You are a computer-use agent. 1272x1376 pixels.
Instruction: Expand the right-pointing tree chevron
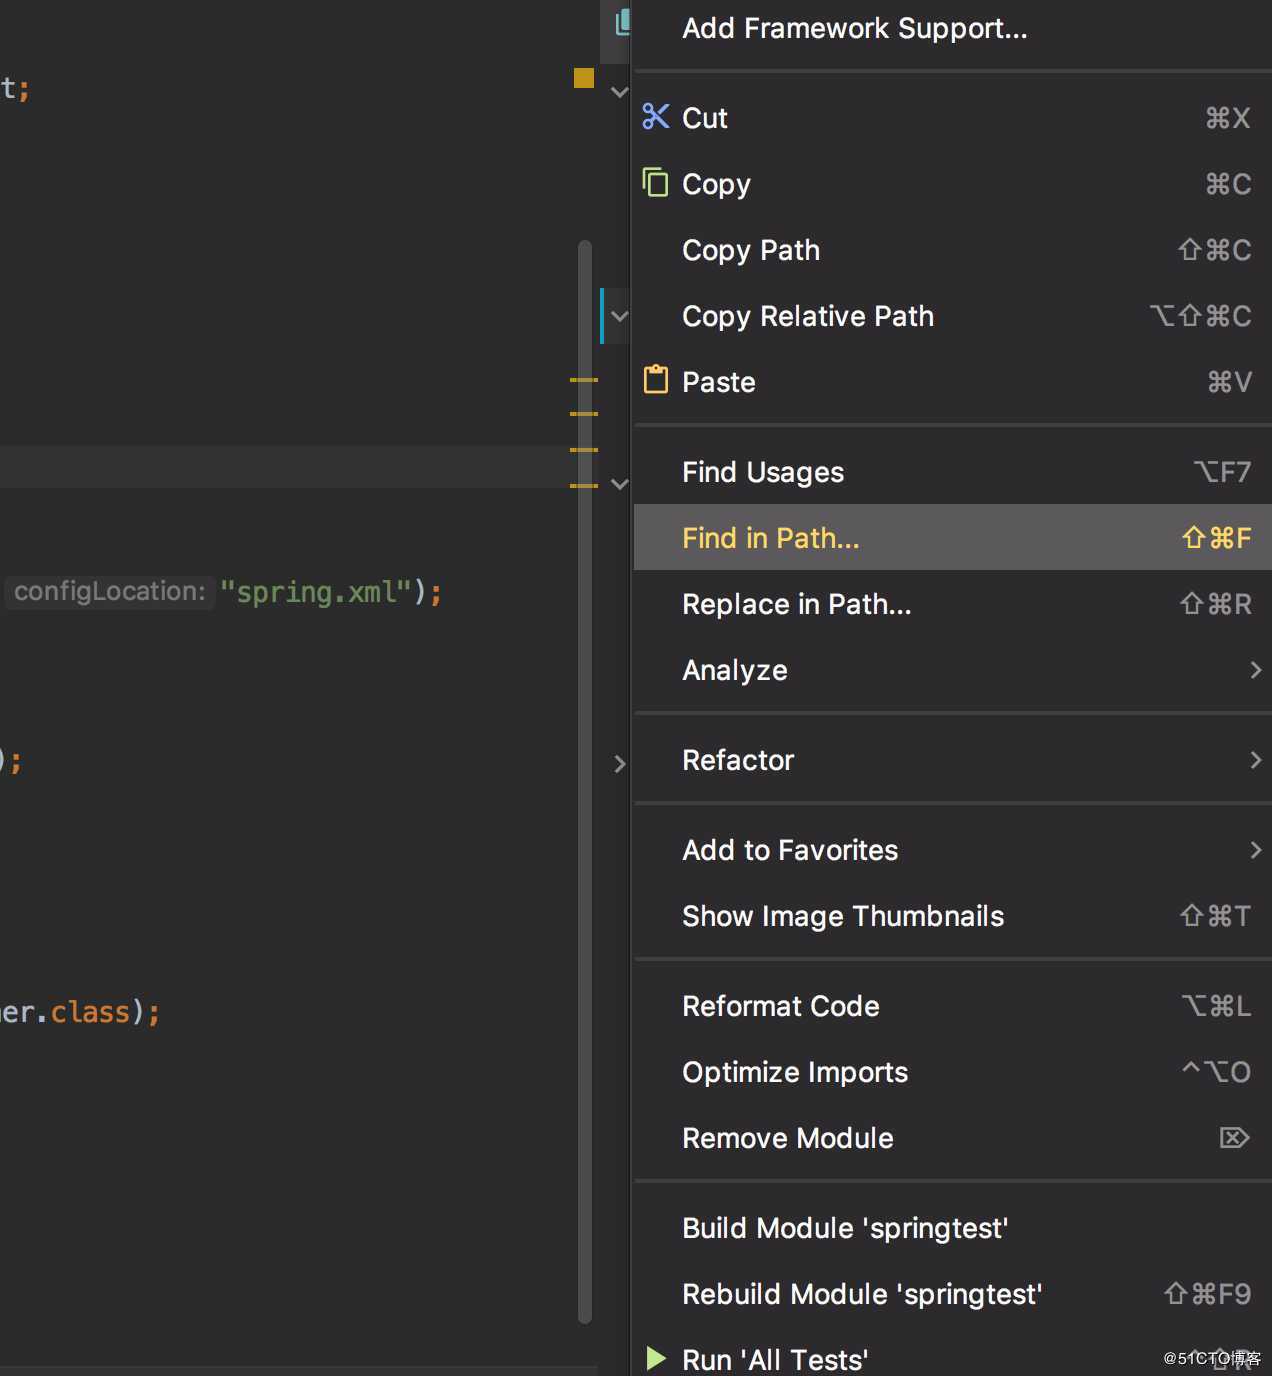click(619, 764)
